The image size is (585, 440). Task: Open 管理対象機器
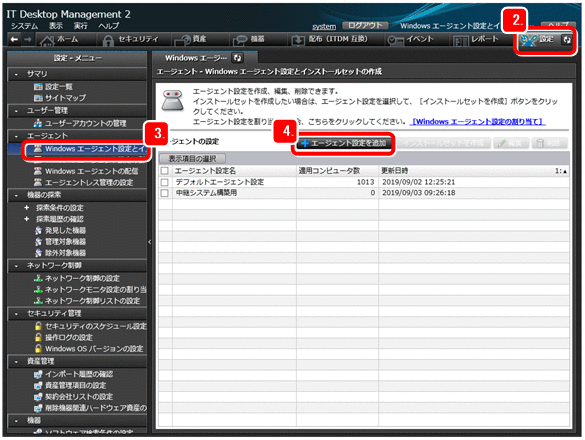pyautogui.click(x=65, y=242)
